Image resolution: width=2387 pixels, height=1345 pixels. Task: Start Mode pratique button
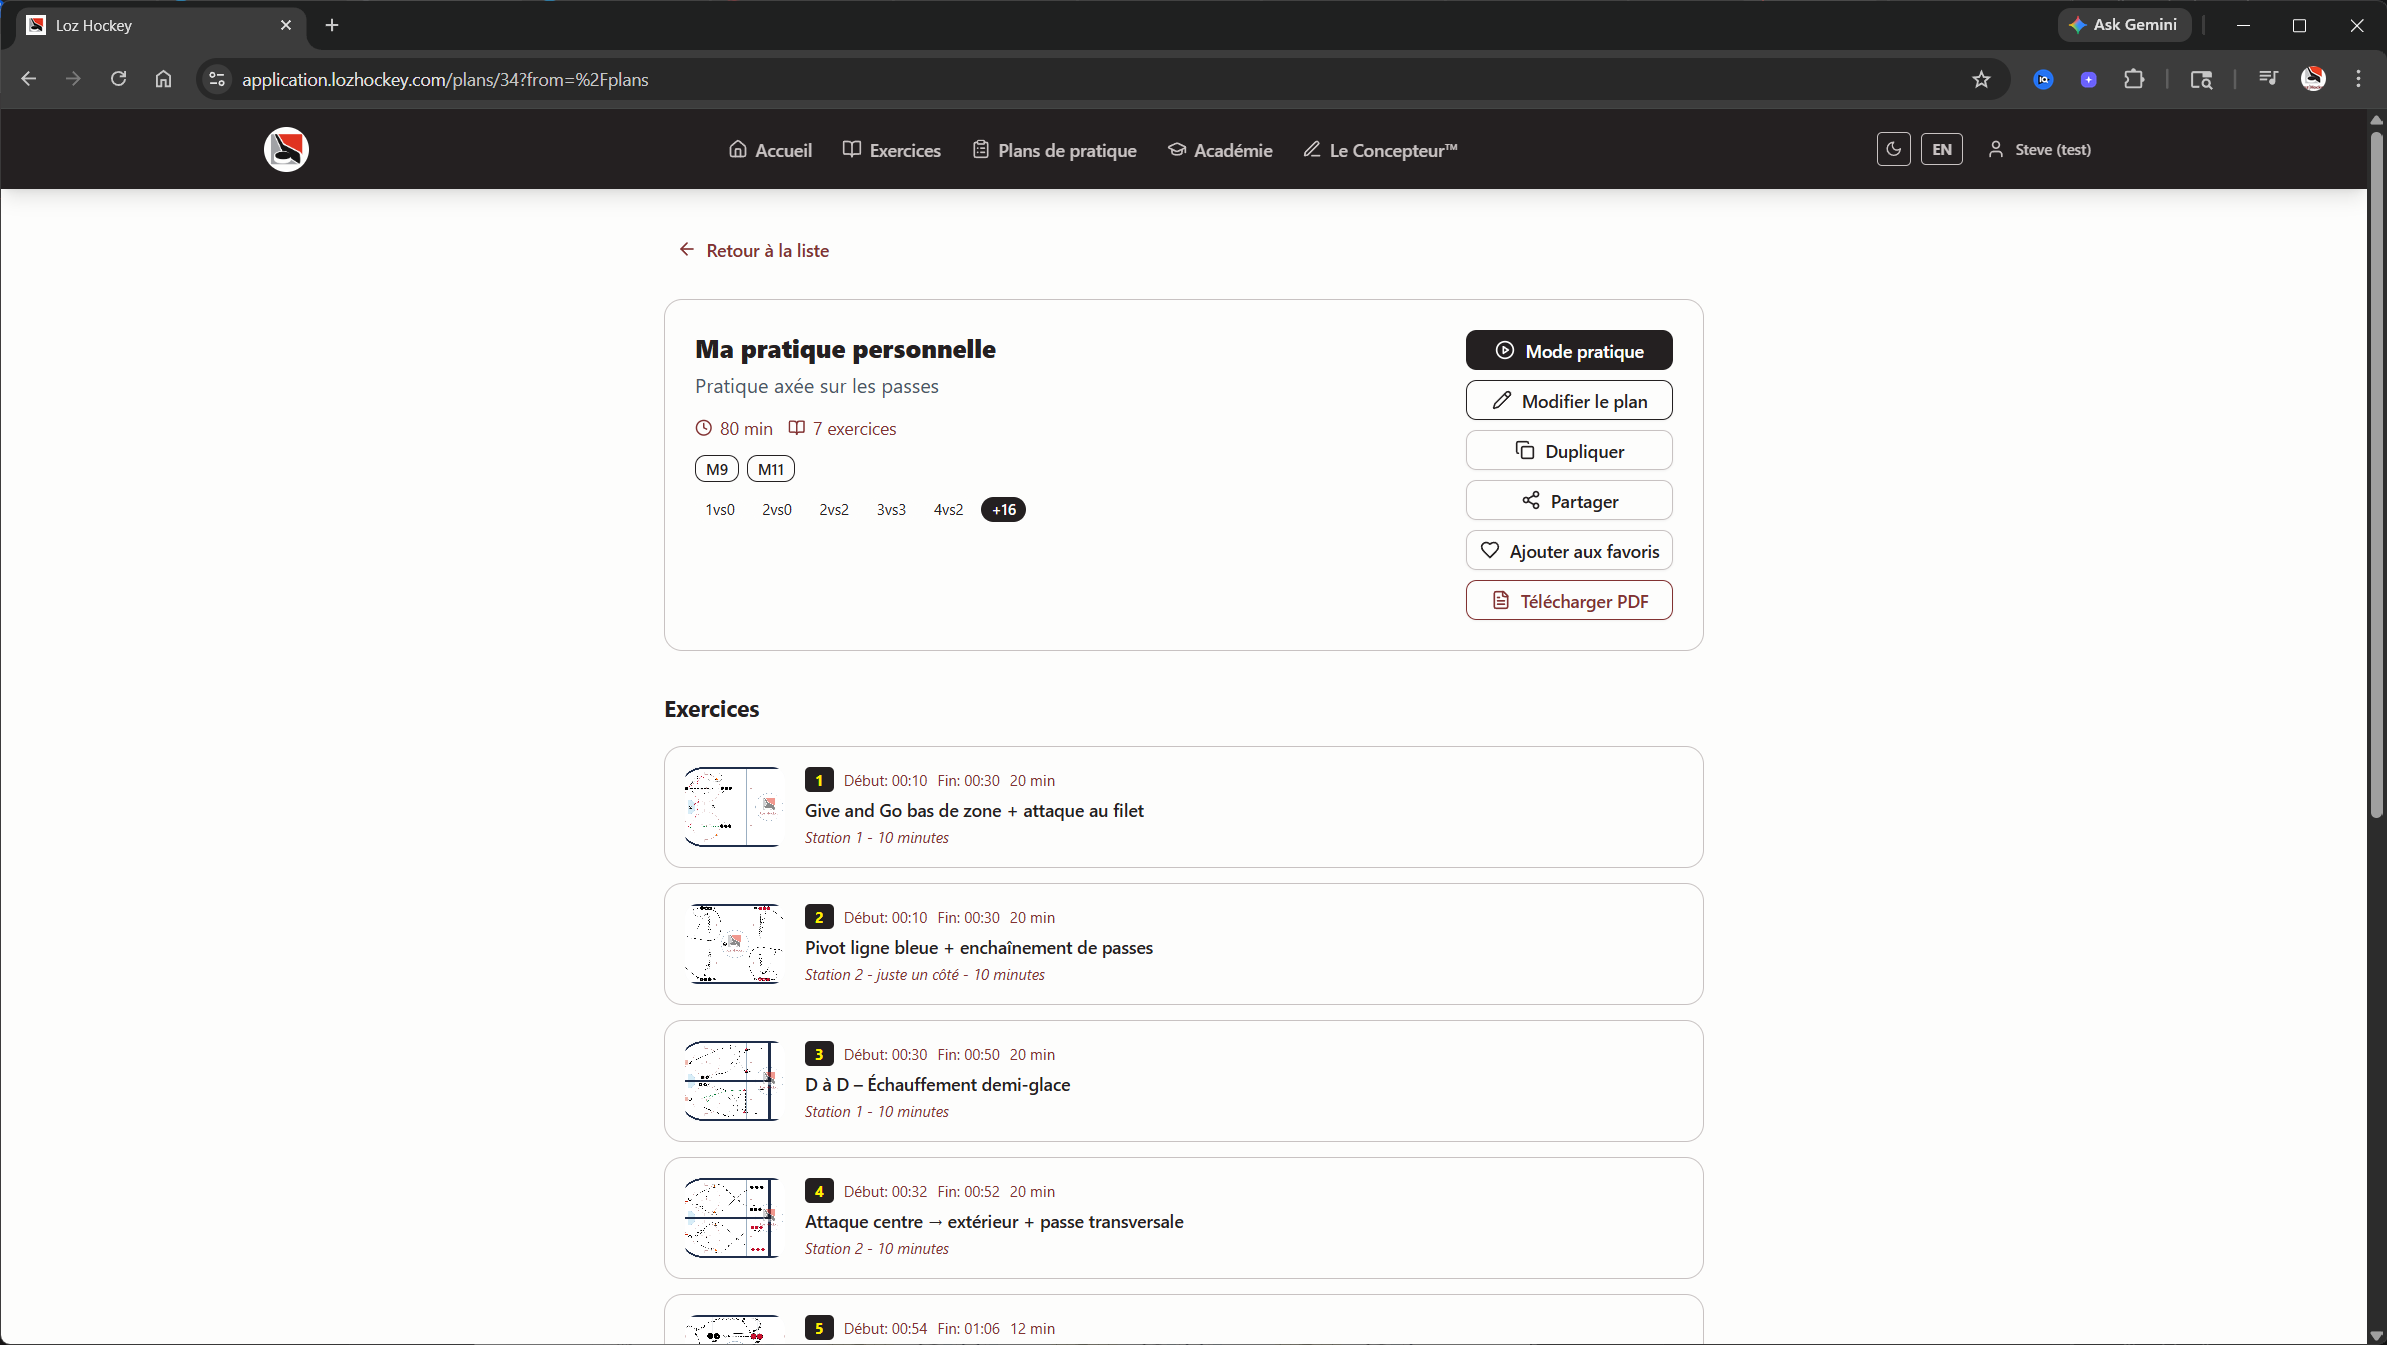pos(1568,351)
